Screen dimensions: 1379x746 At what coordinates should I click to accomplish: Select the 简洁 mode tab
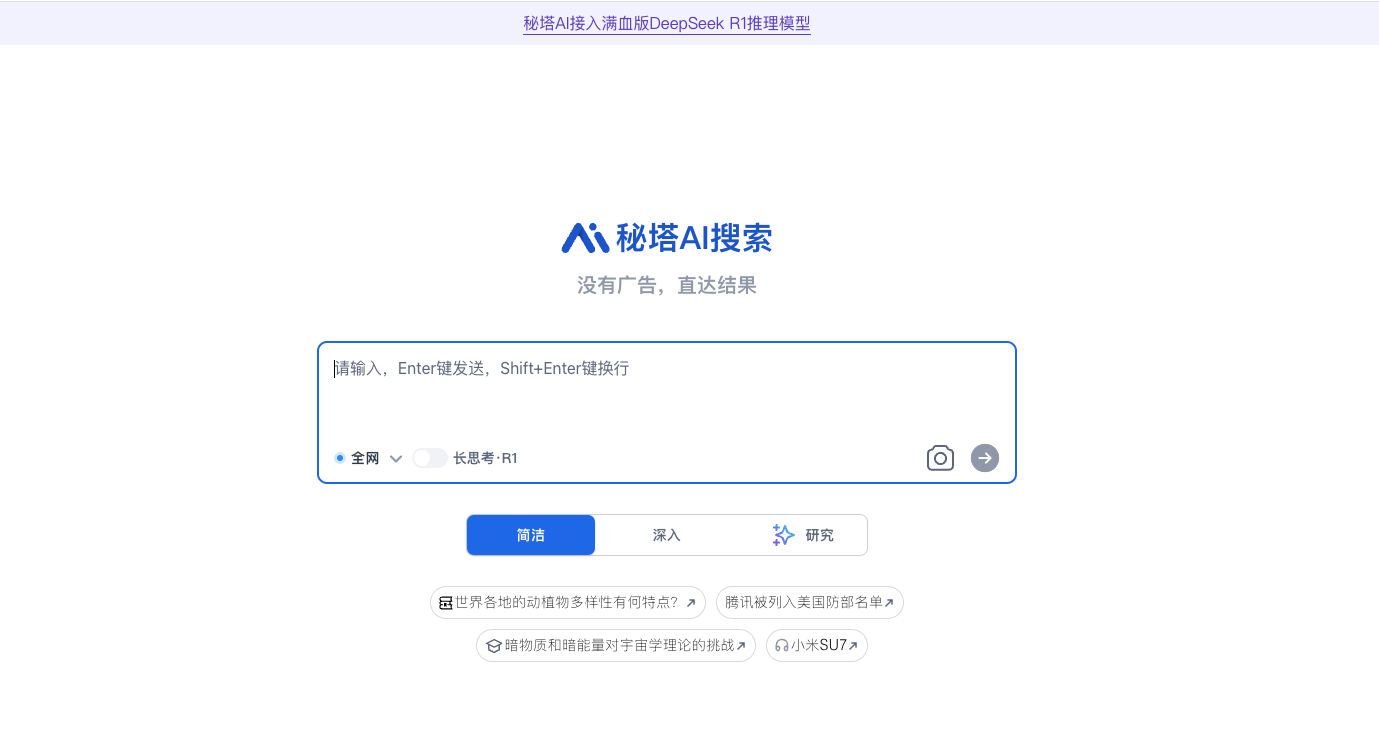point(531,535)
